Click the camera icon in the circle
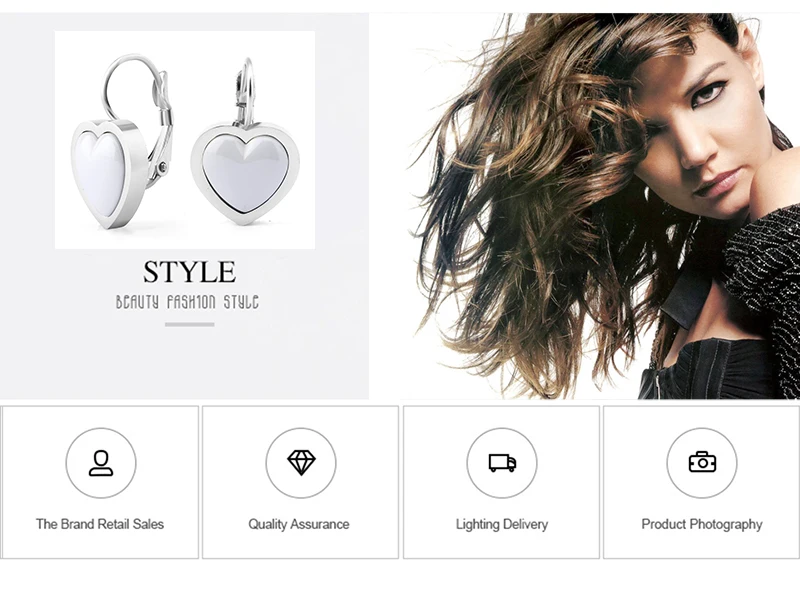 [x=702, y=462]
